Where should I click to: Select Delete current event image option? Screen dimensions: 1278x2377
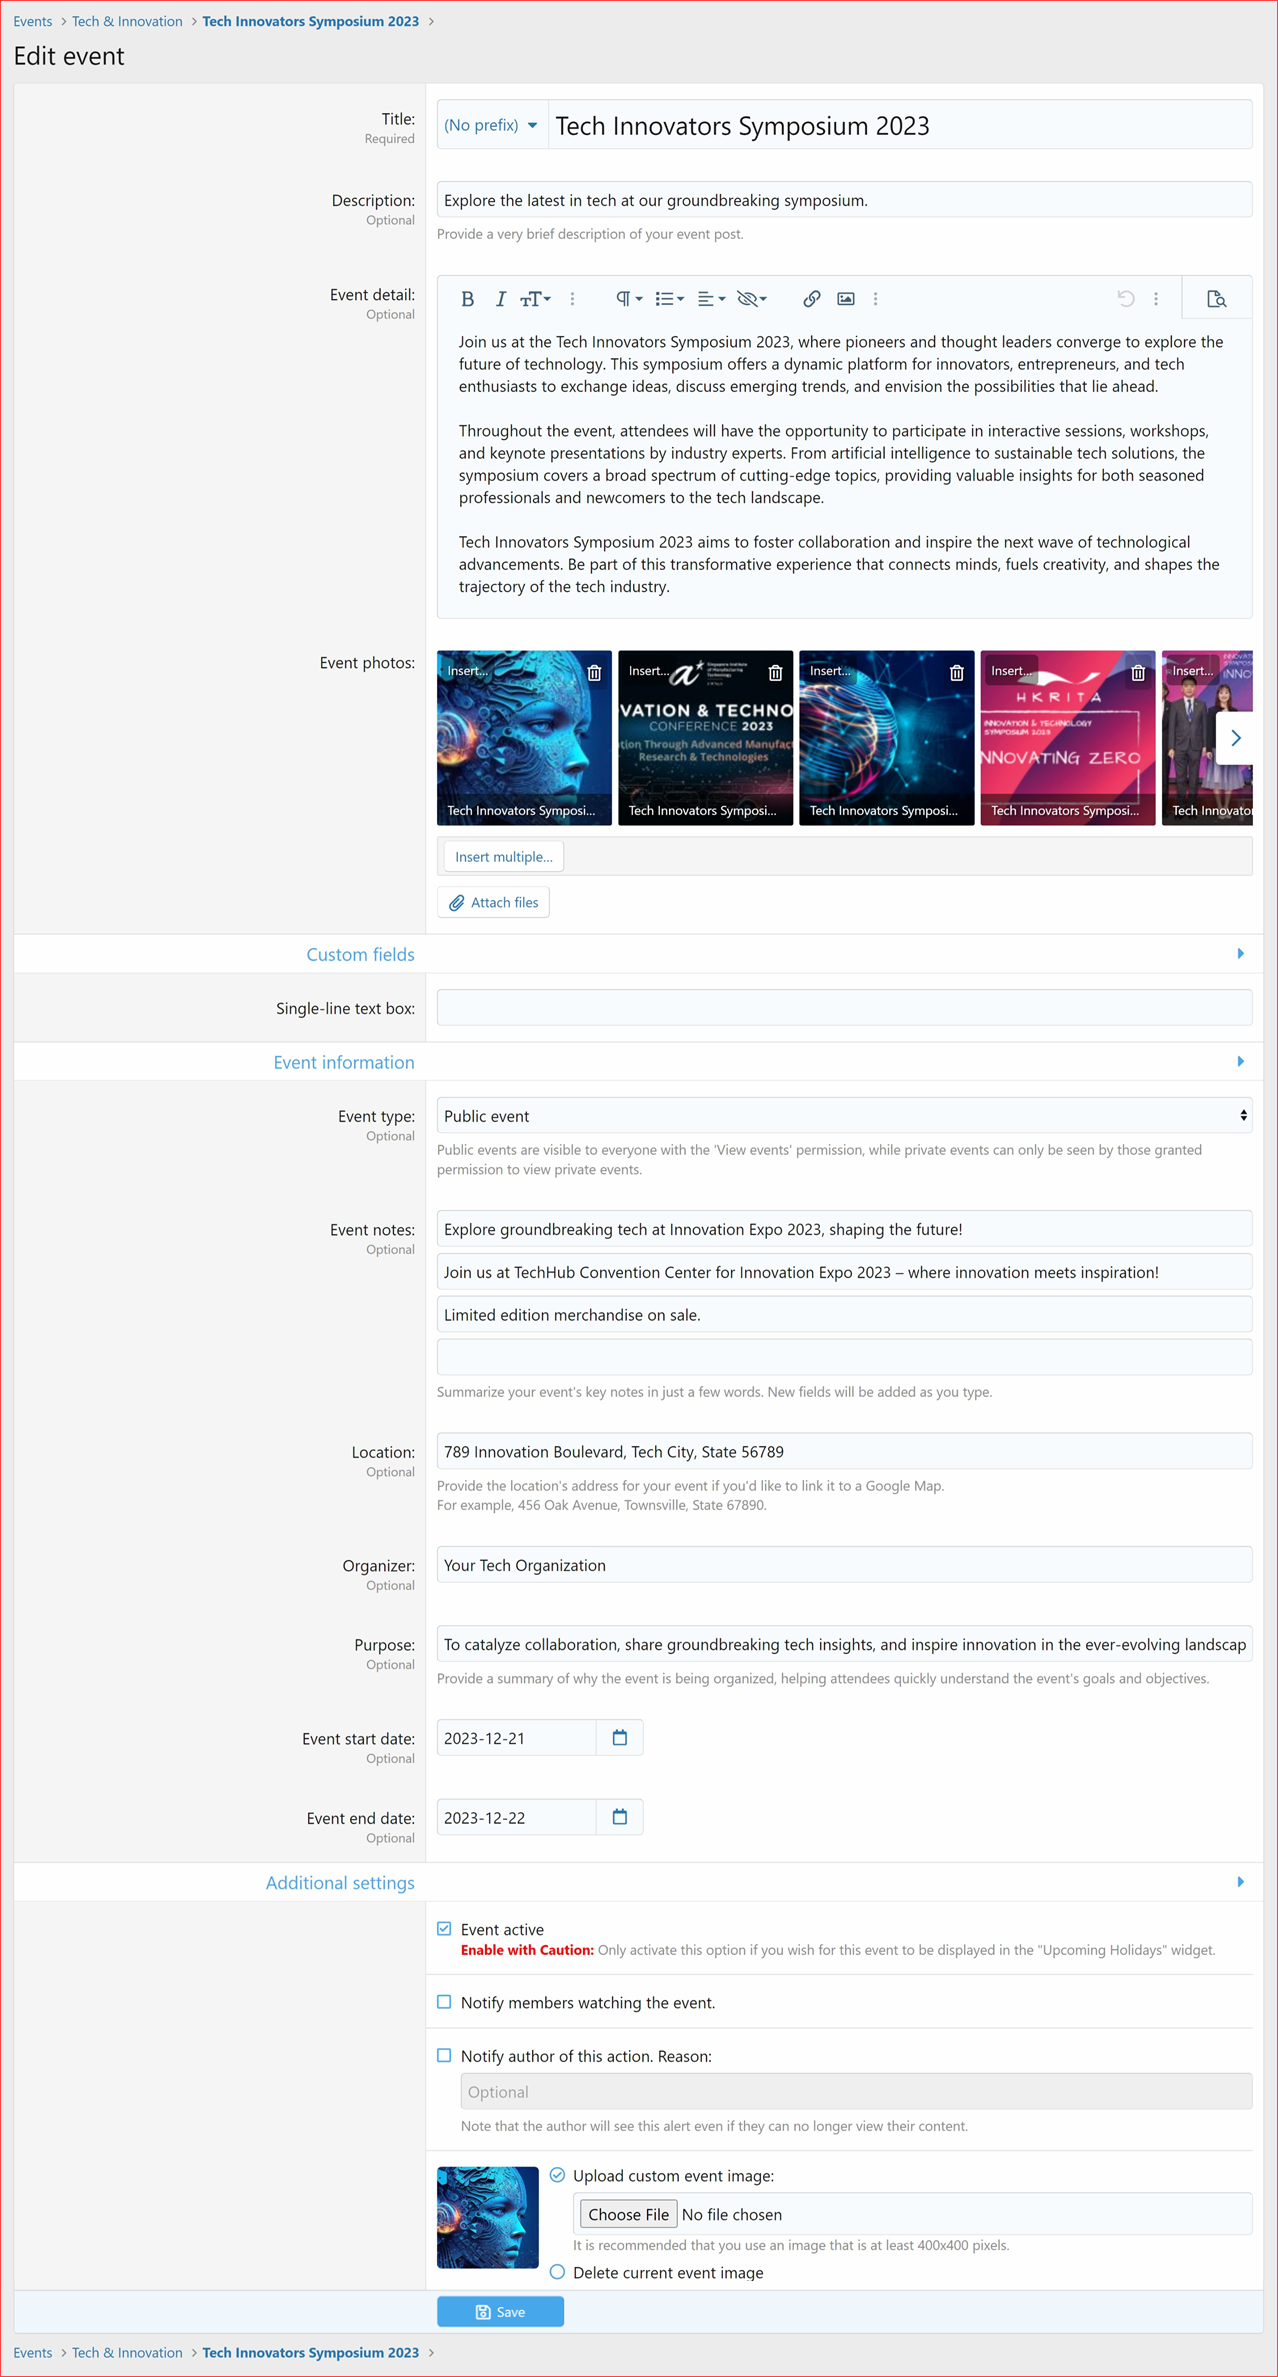(557, 2272)
